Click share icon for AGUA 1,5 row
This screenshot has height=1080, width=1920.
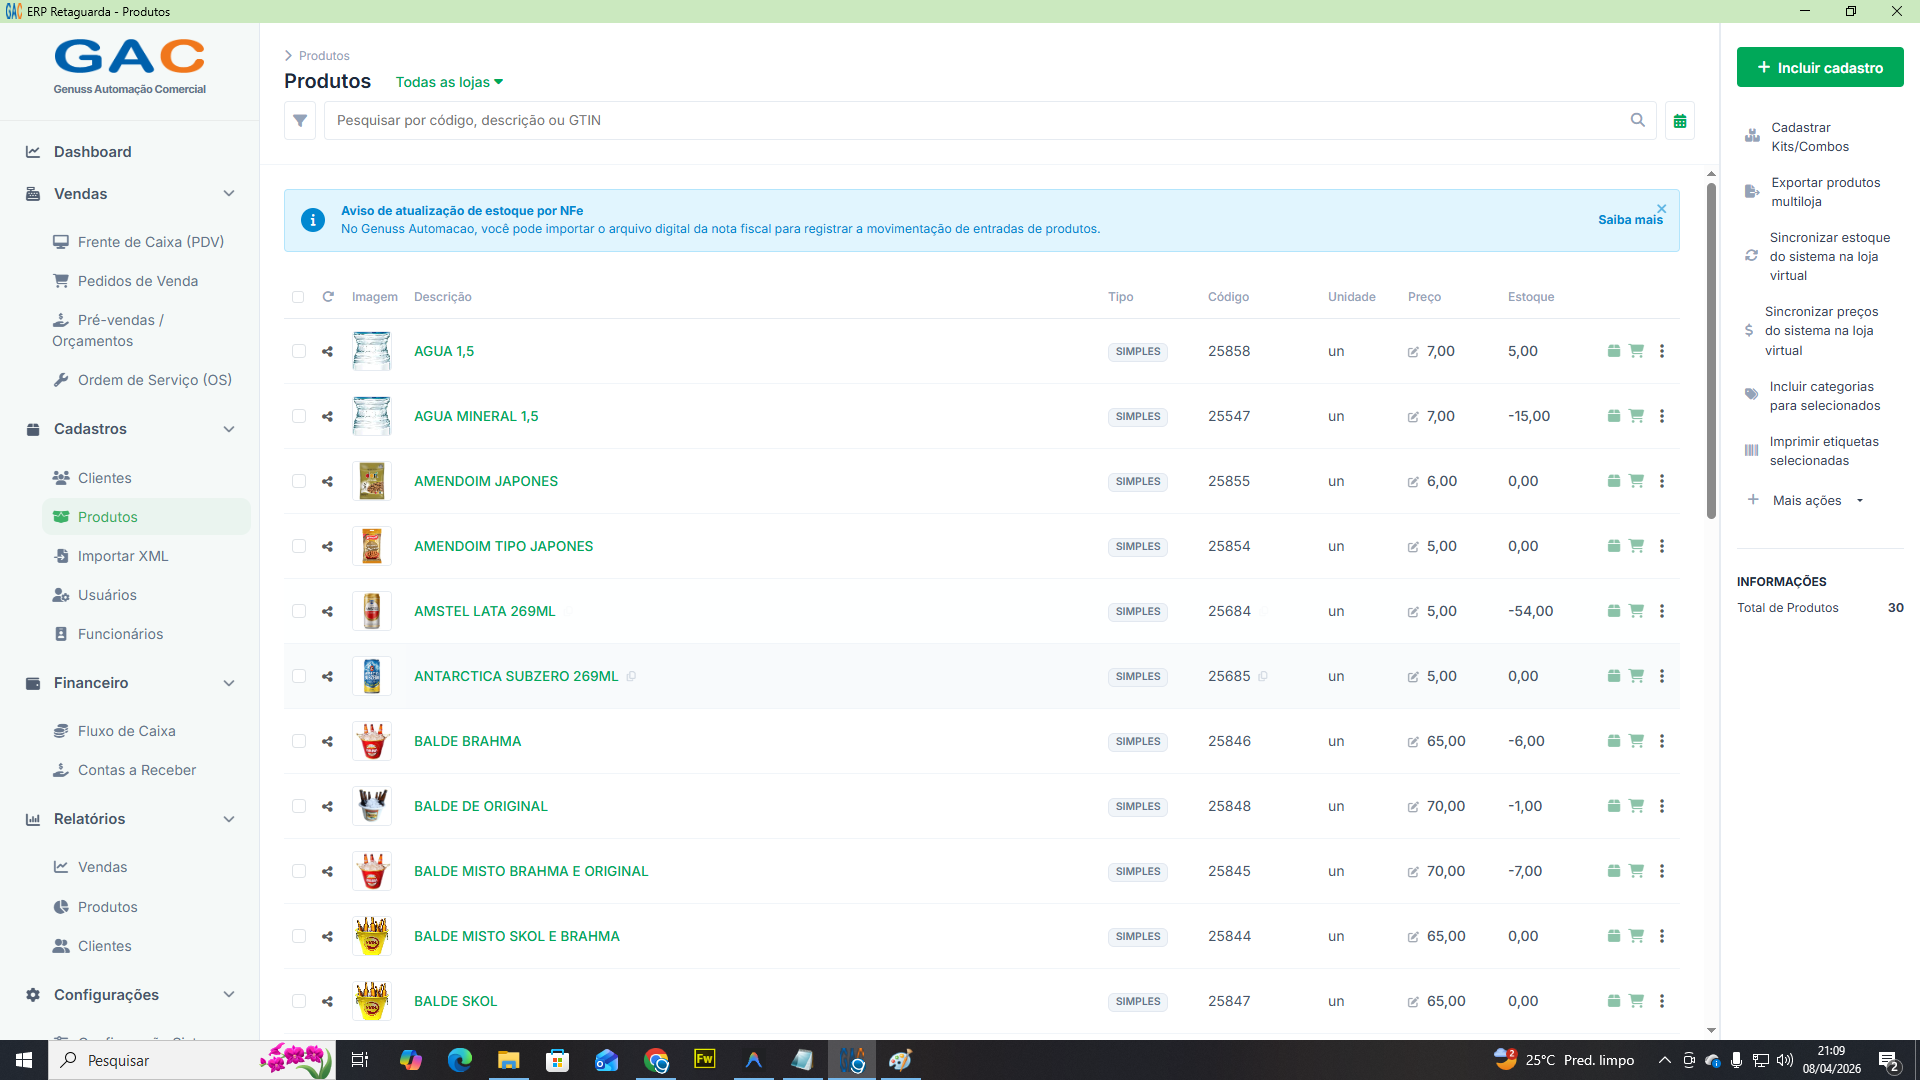pyautogui.click(x=327, y=351)
